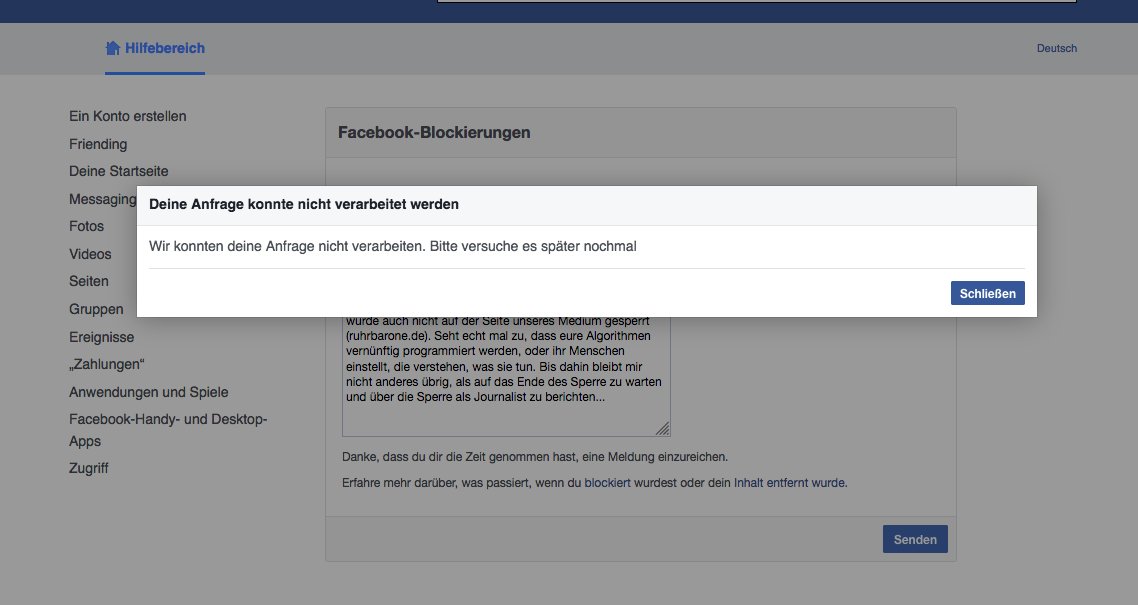Select Ein Konto erstellen in sidebar
This screenshot has height=605, width=1138.
(x=127, y=116)
